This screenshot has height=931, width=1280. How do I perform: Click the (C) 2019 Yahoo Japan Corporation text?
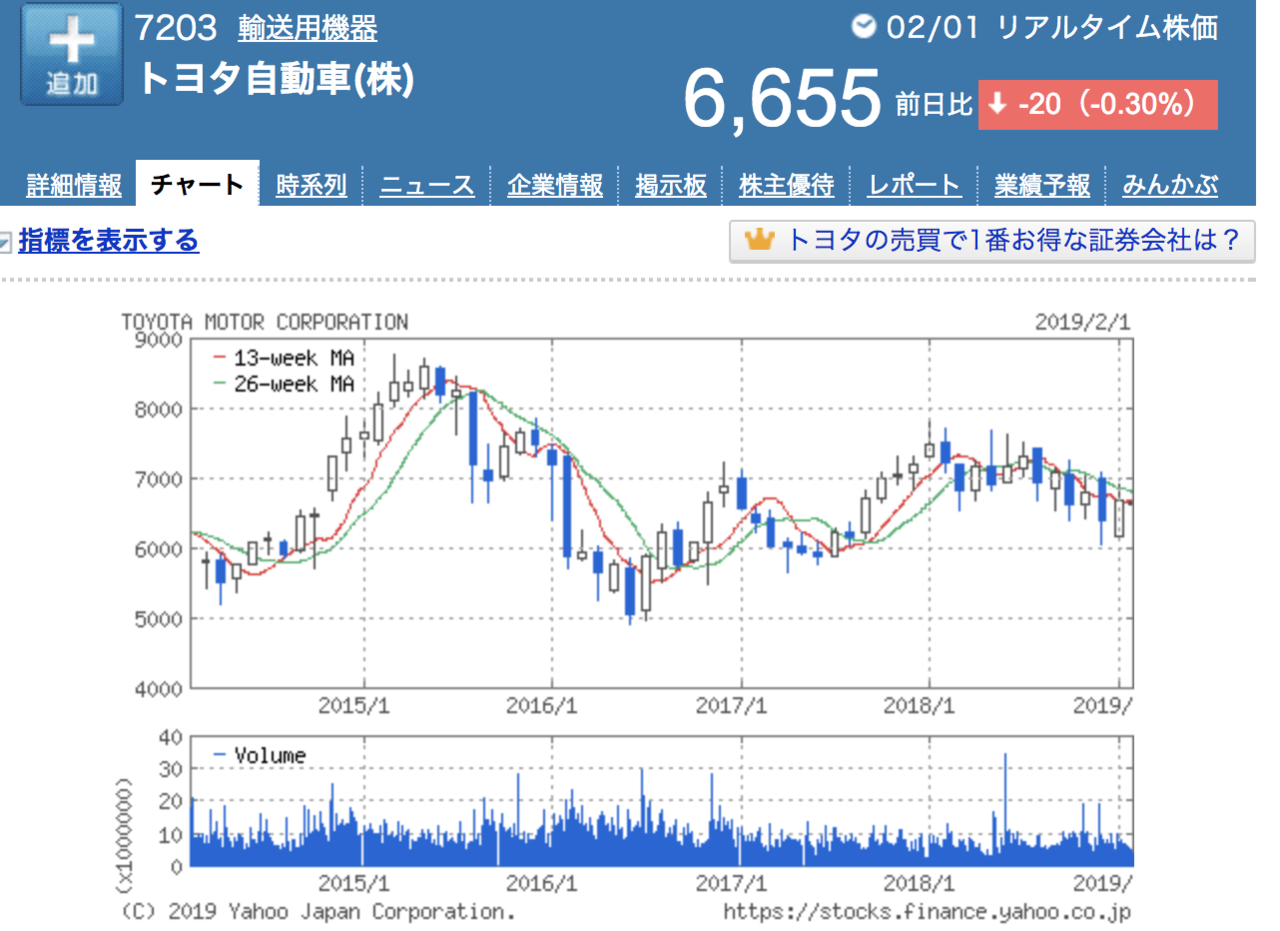tap(318, 911)
